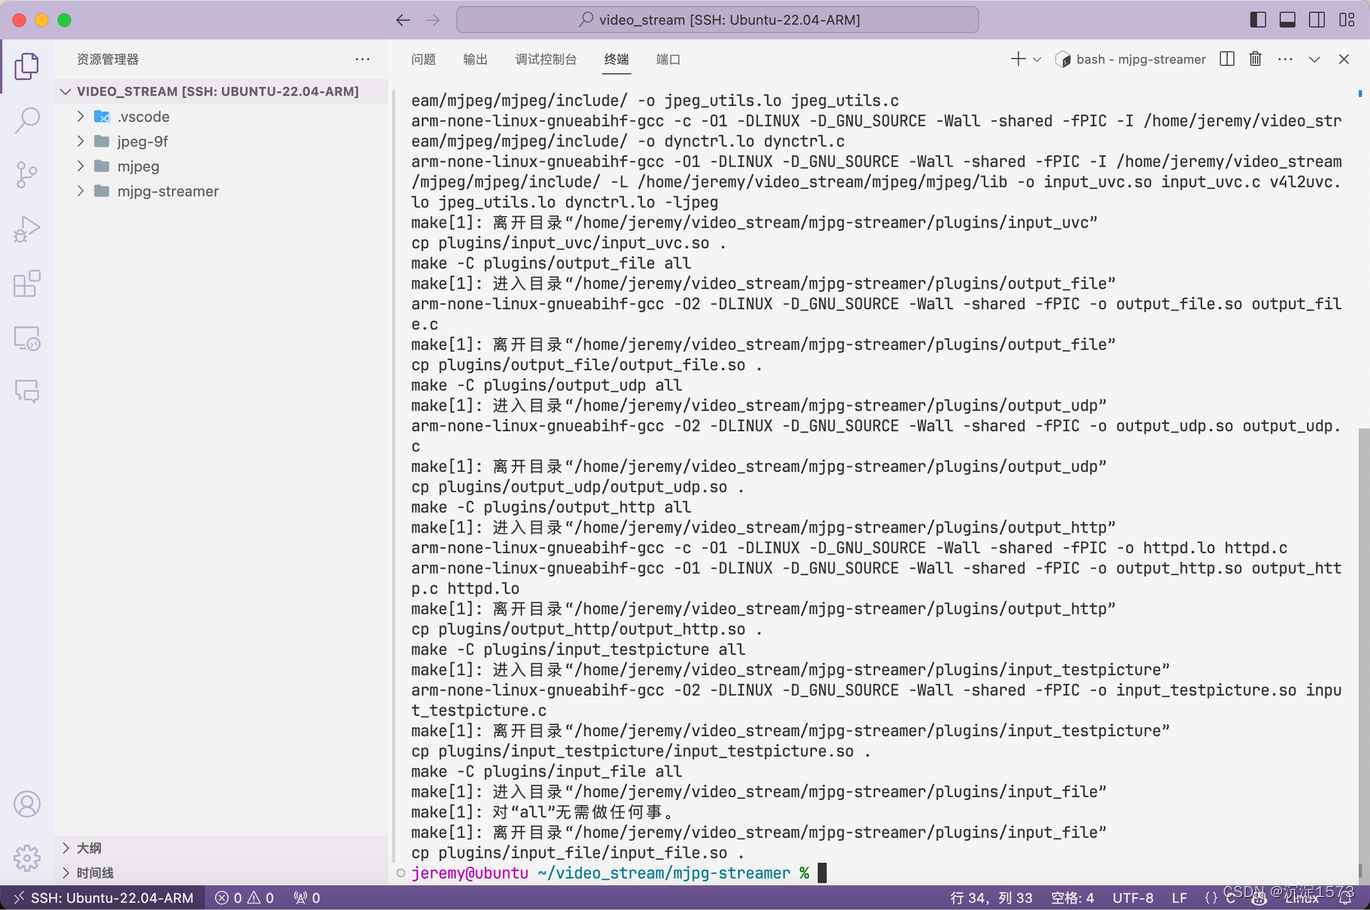The image size is (1370, 910).
Task: Click the terminal prompt line jeremy@ubuntu
Action: coord(610,873)
